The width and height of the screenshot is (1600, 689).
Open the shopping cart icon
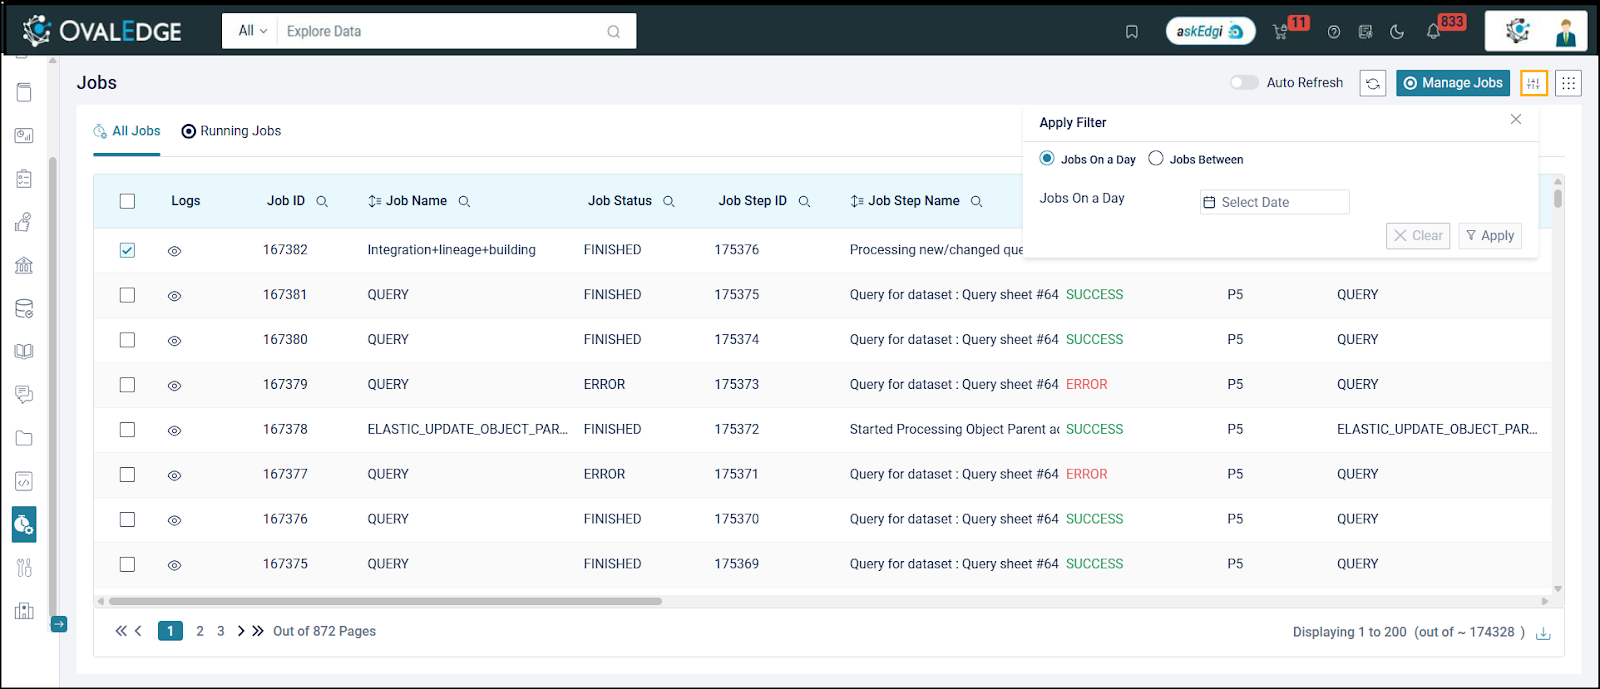pos(1280,32)
